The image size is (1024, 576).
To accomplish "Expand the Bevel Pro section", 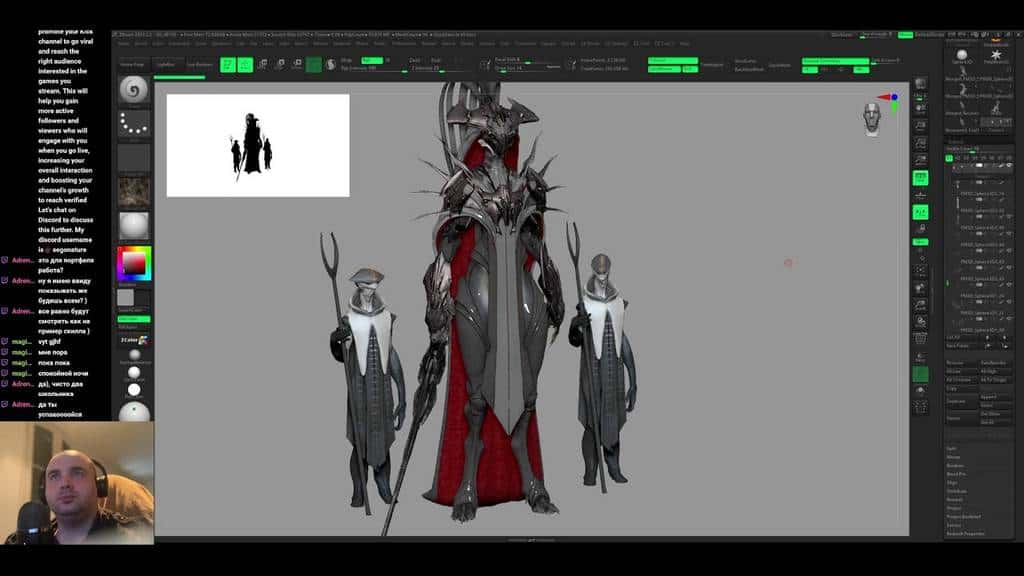I will coord(956,474).
